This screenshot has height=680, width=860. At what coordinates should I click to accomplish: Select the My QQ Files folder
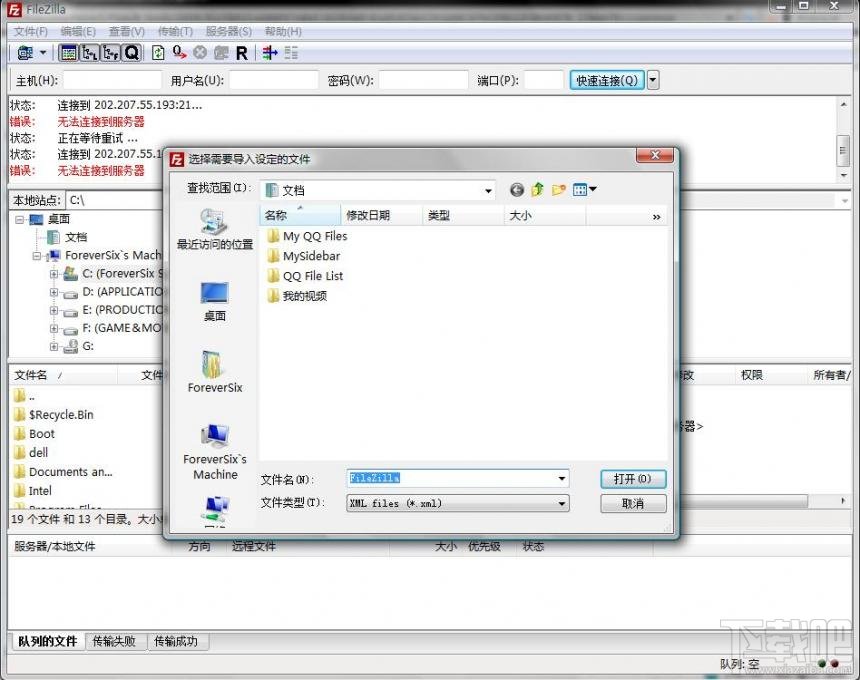tap(307, 236)
